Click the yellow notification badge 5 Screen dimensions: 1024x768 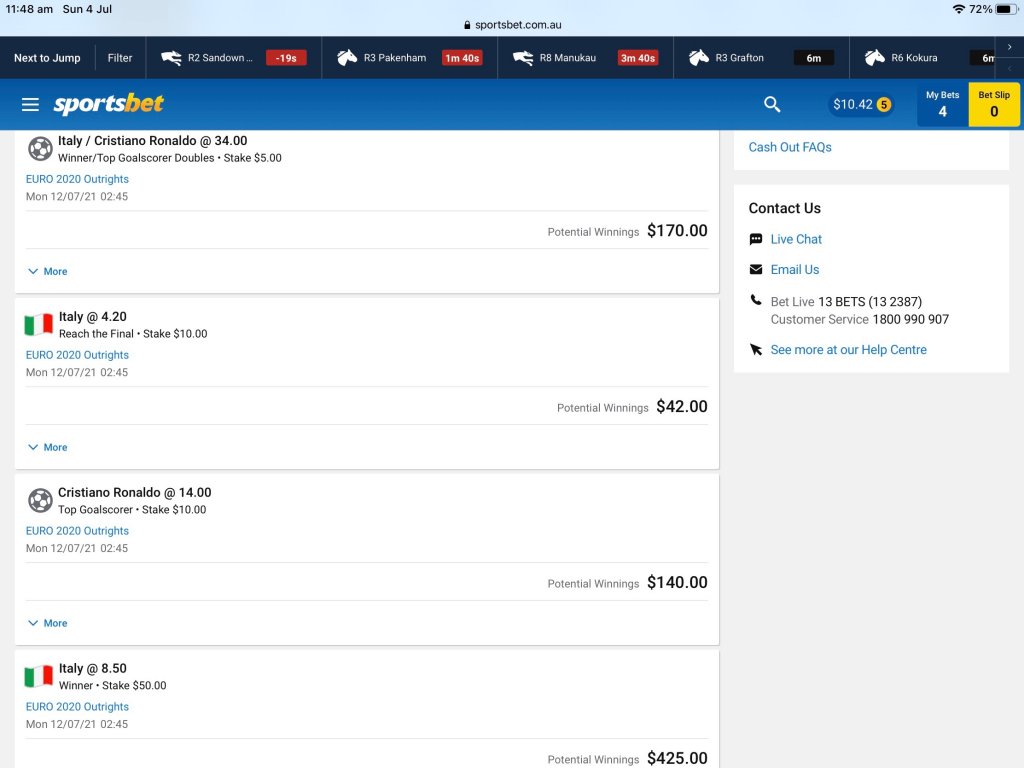(884, 104)
